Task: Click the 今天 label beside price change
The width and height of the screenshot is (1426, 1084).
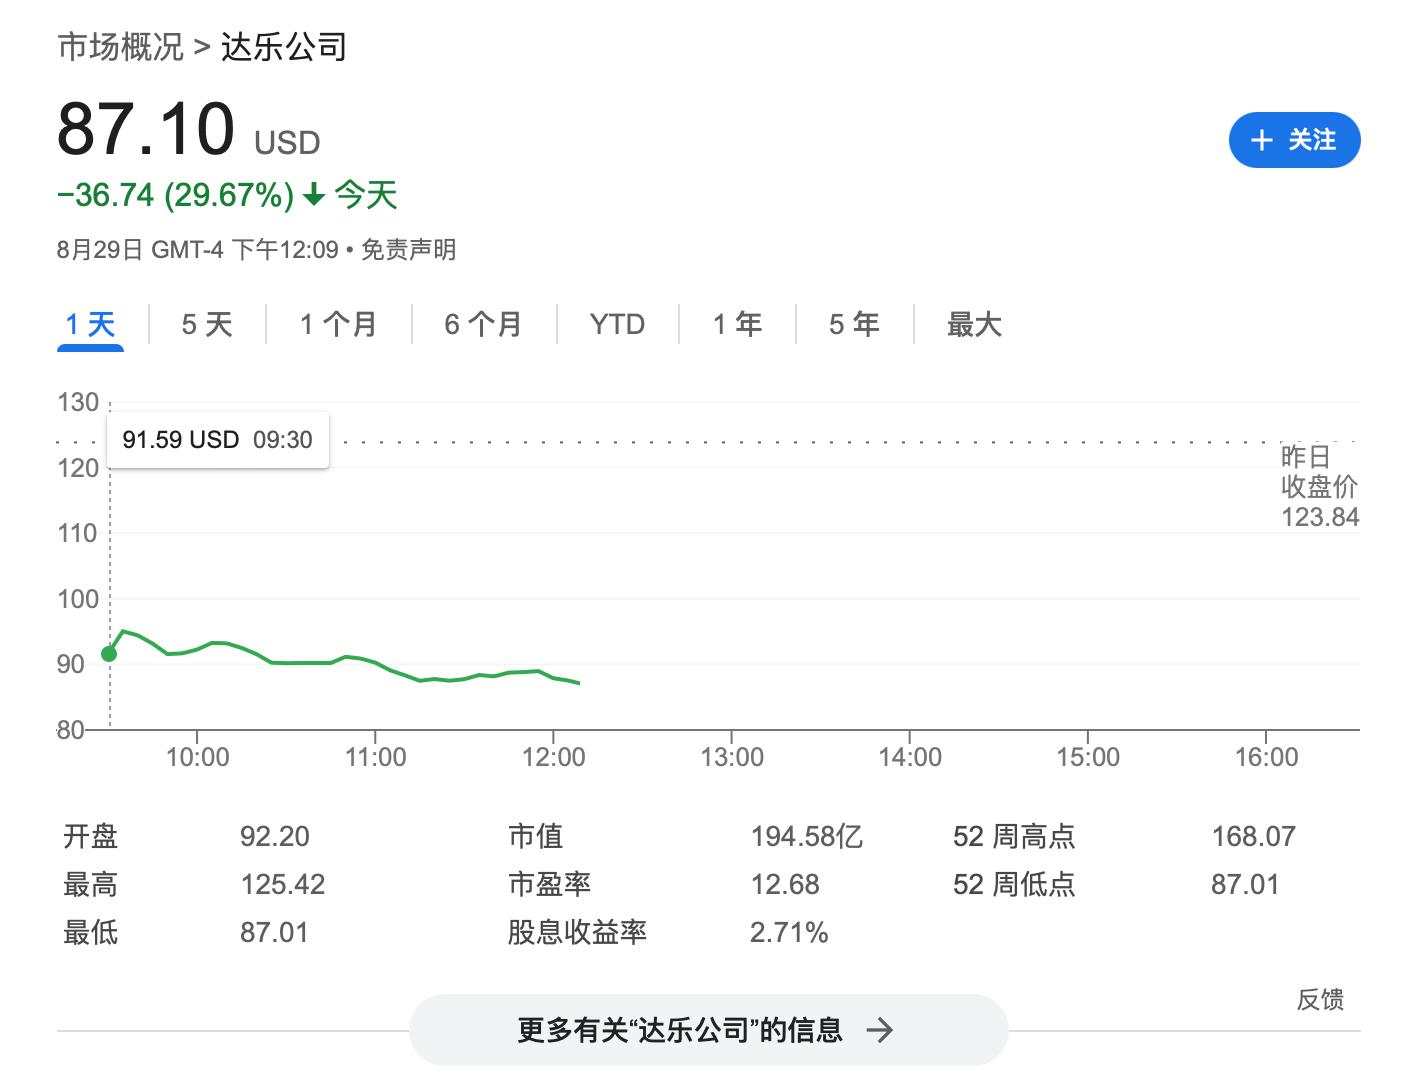Action: [366, 194]
